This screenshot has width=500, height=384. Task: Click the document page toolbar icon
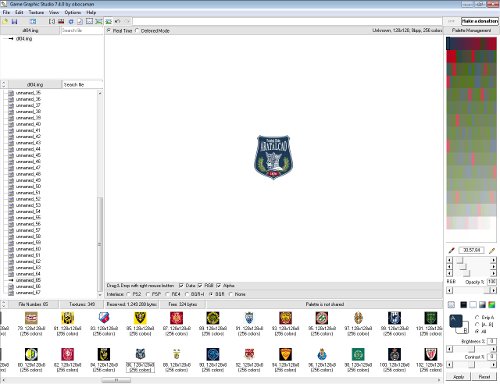pyautogui.click(x=80, y=21)
